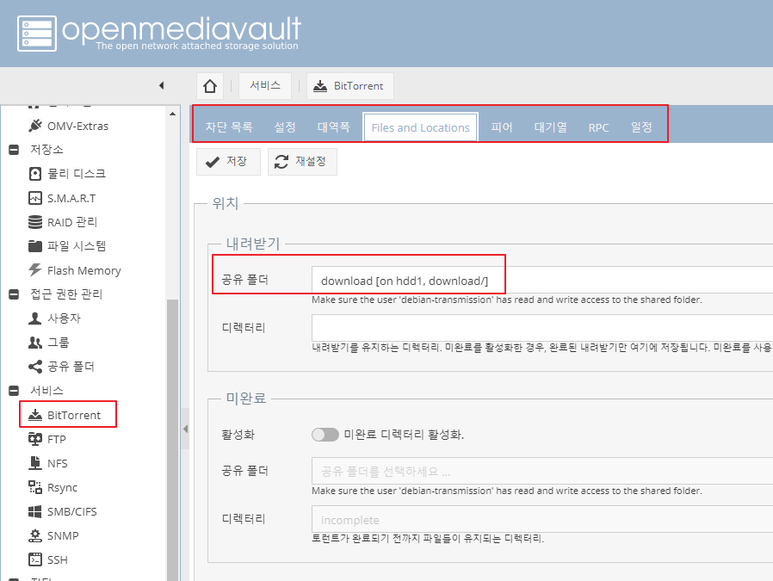Open the 그룹 group icon
Viewport: 773px width, 581px height.
[x=35, y=342]
